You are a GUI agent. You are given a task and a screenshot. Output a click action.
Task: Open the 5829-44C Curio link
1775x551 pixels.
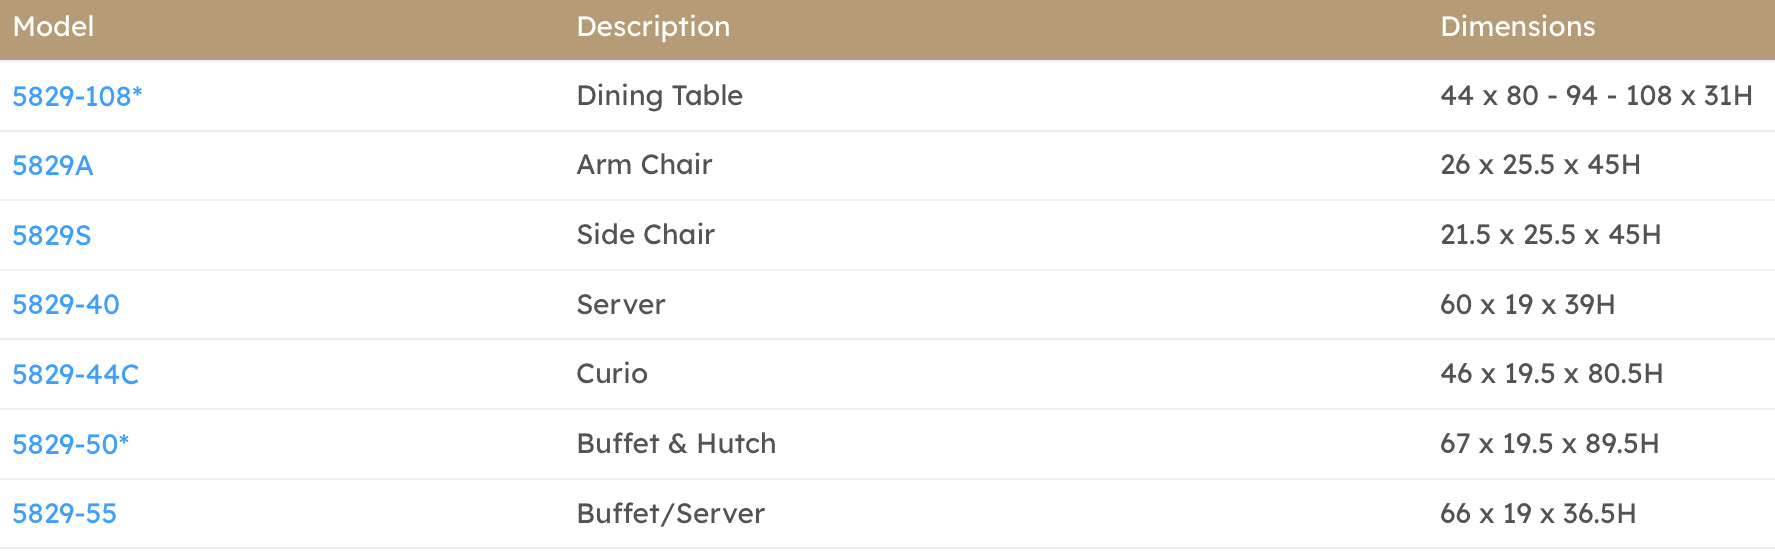coord(75,374)
